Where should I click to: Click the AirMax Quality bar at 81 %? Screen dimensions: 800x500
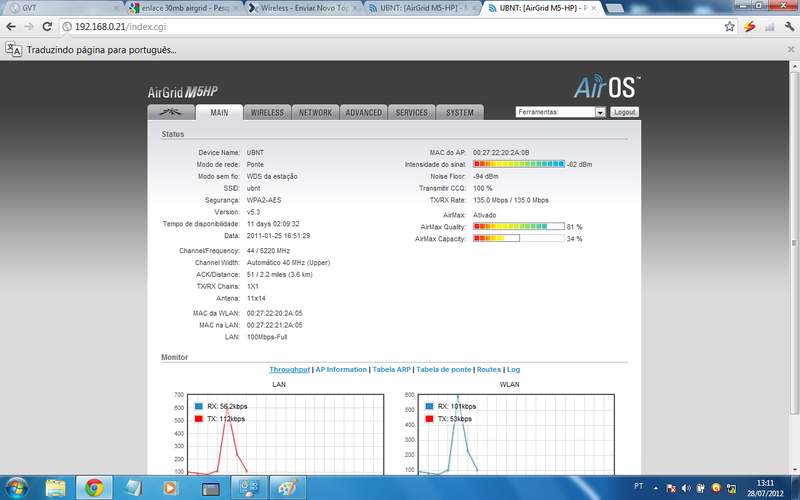click(519, 227)
